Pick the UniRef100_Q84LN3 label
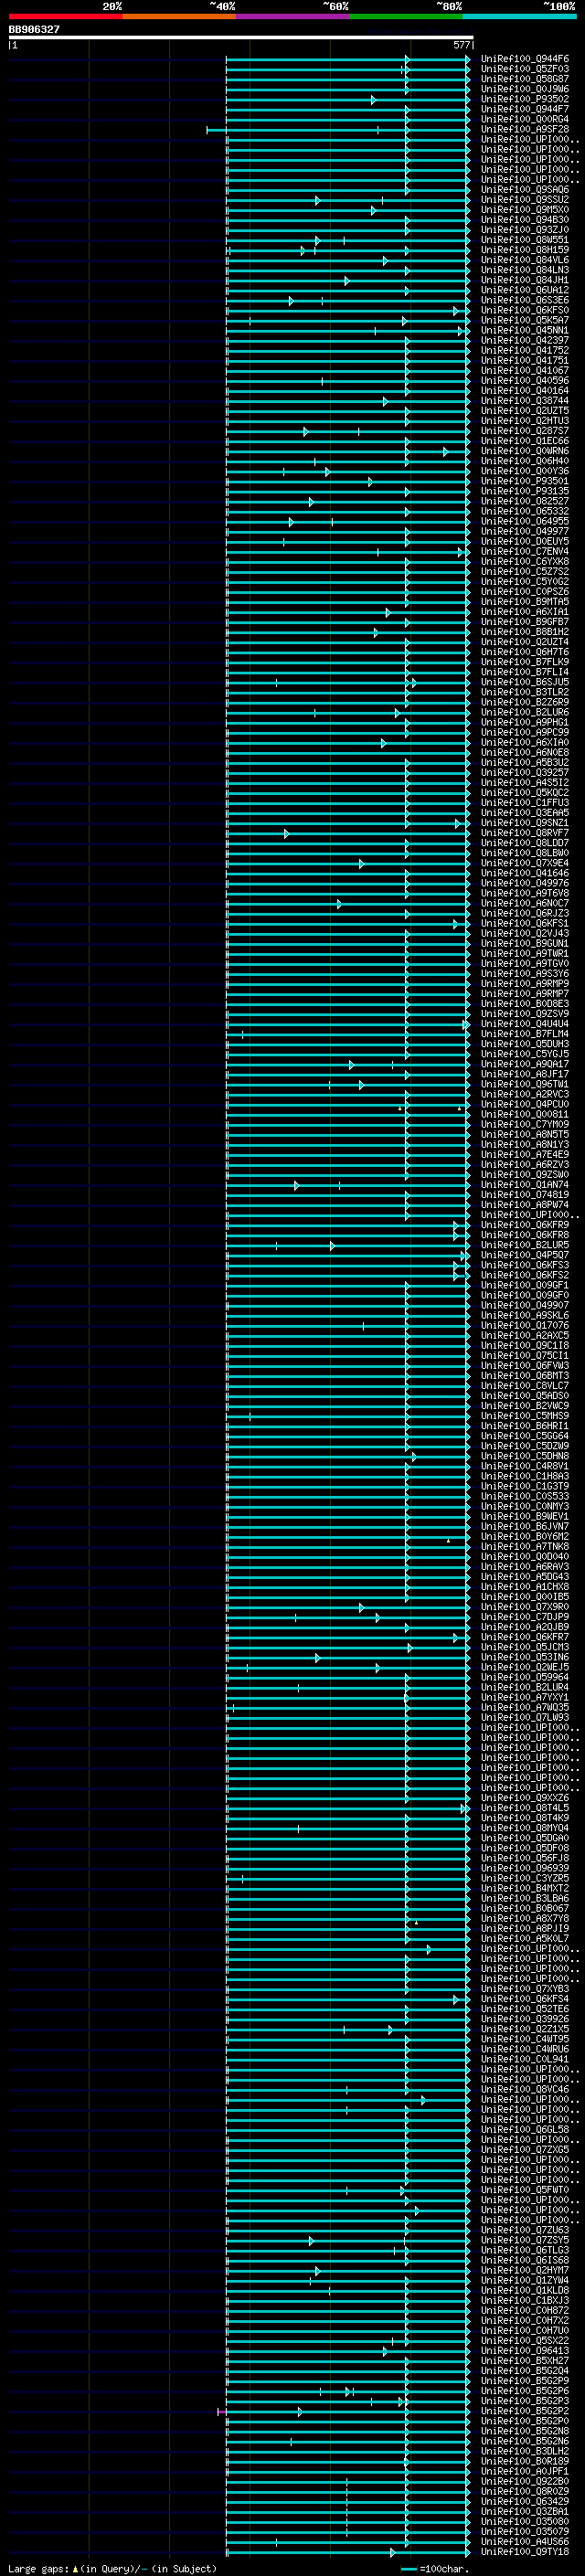 525,270
